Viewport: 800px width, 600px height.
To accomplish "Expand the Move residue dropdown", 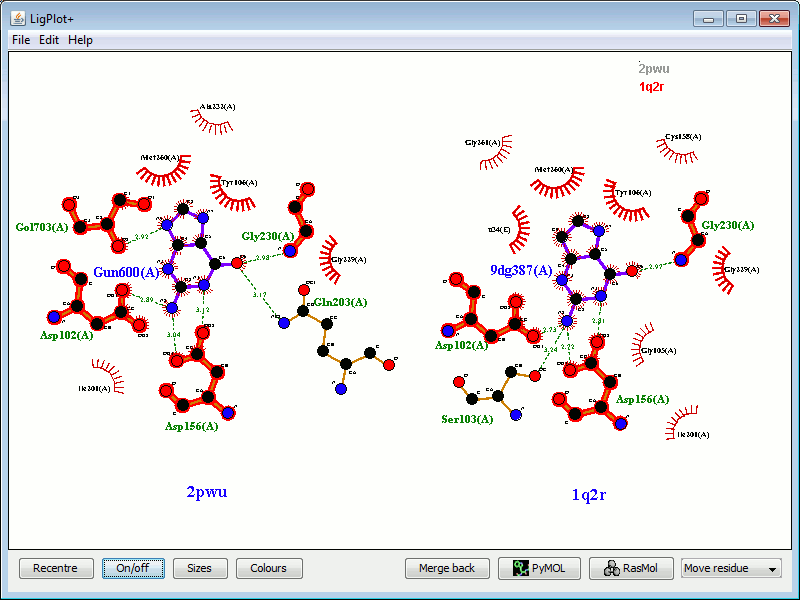I will pyautogui.click(x=731, y=568).
